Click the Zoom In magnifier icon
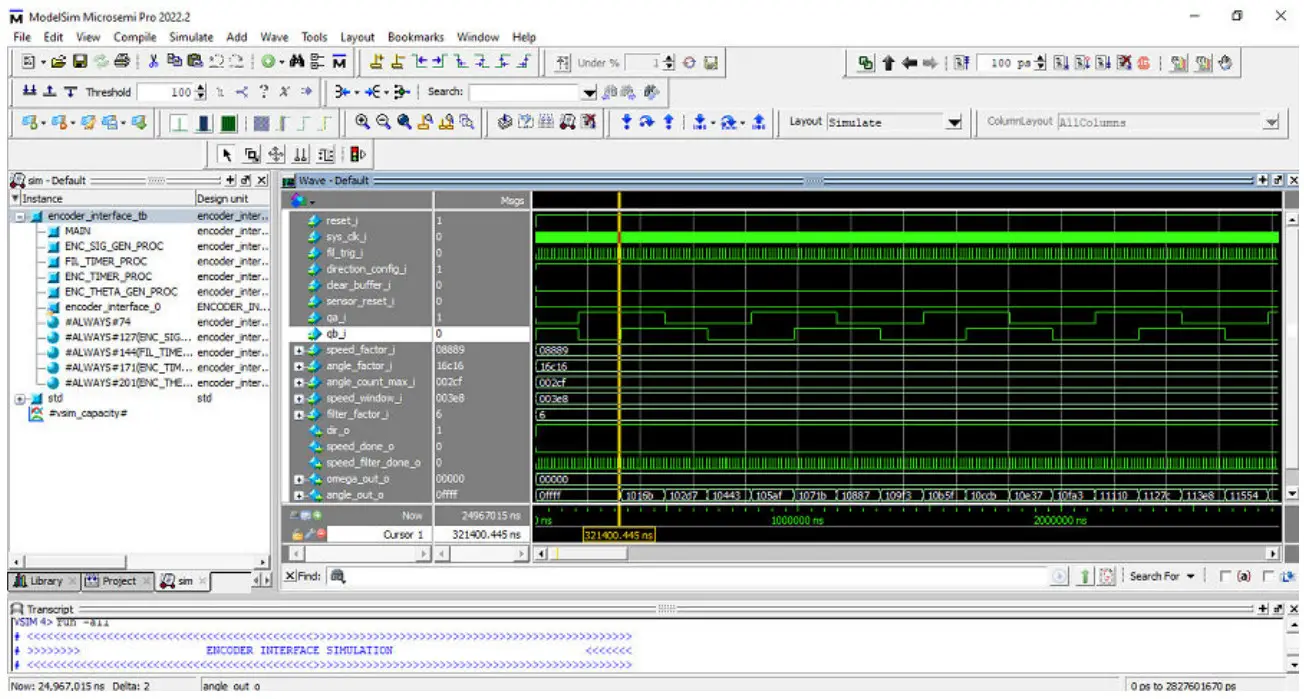Image resolution: width=1304 pixels, height=699 pixels. click(362, 122)
